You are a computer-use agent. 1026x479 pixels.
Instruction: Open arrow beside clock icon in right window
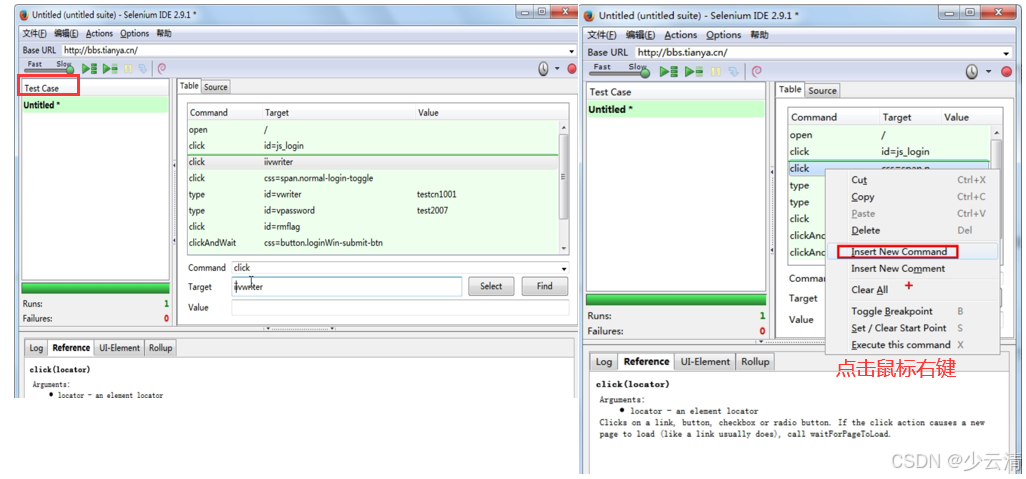[x=988, y=71]
